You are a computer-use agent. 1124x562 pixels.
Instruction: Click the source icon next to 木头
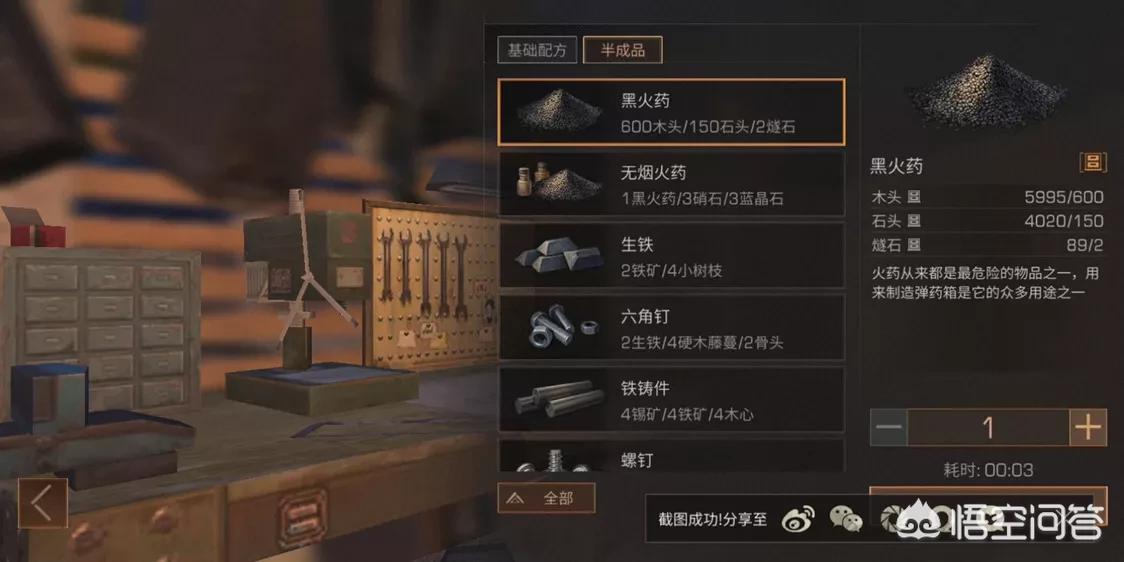pos(914,197)
